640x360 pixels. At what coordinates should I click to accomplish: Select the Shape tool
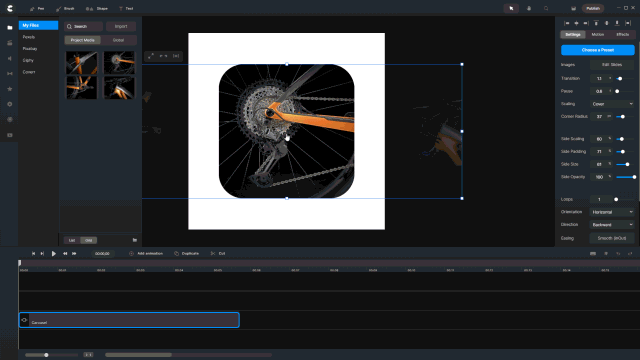(x=97, y=9)
